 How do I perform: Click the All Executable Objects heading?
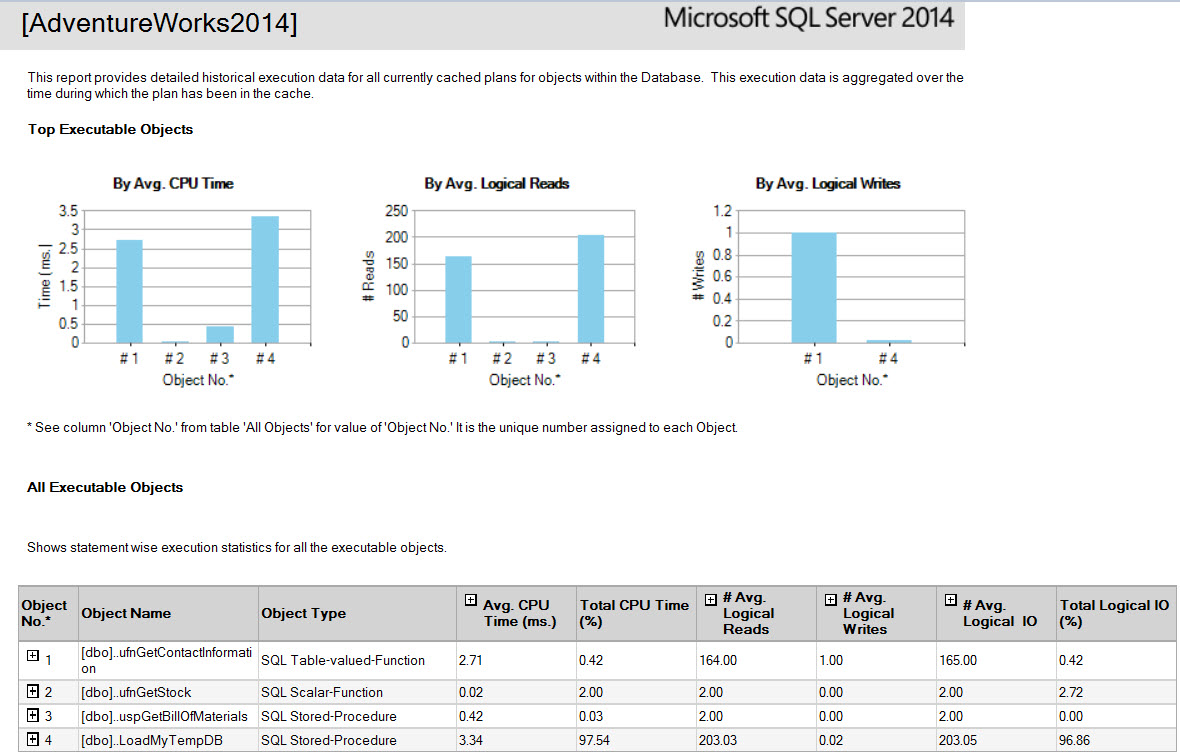click(105, 487)
